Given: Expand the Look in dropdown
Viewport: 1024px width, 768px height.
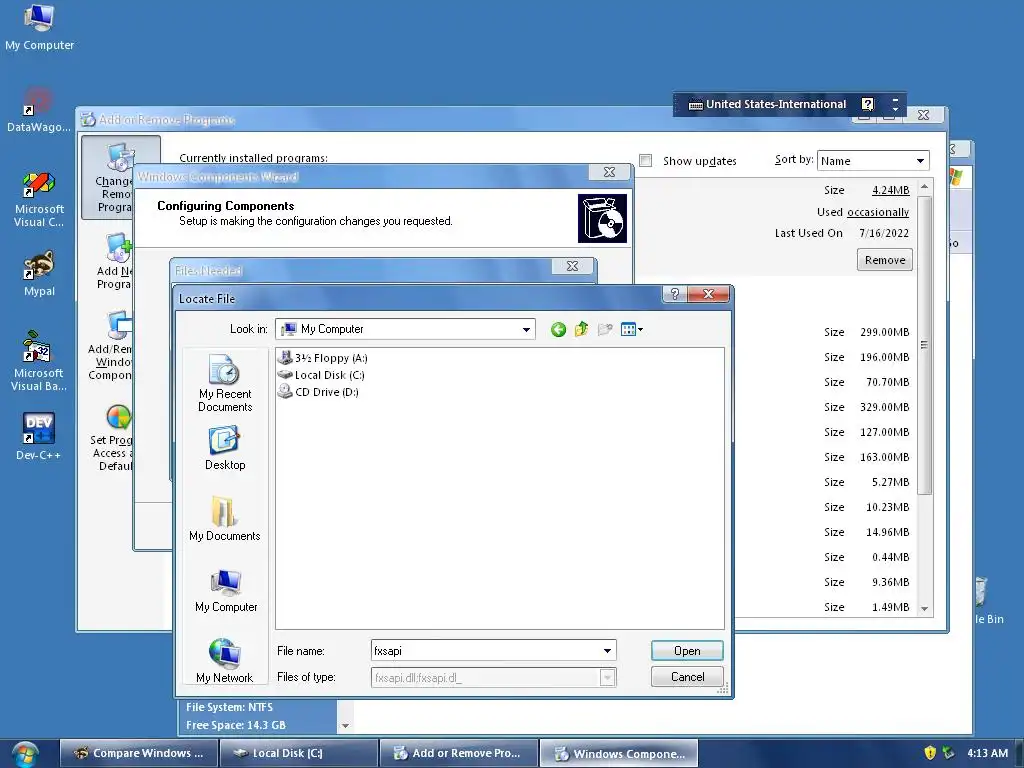Looking at the screenshot, I should click(526, 330).
